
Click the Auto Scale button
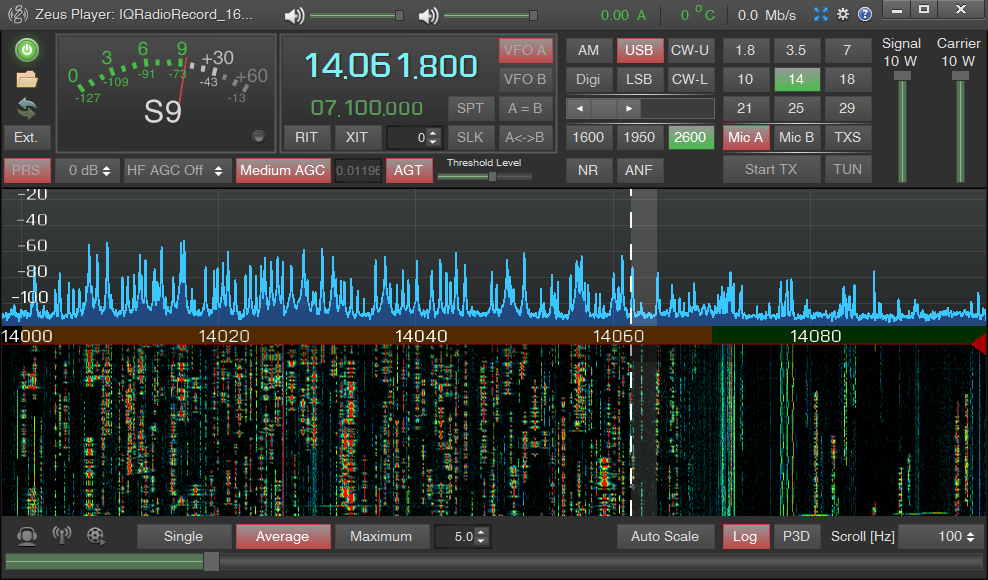point(665,537)
